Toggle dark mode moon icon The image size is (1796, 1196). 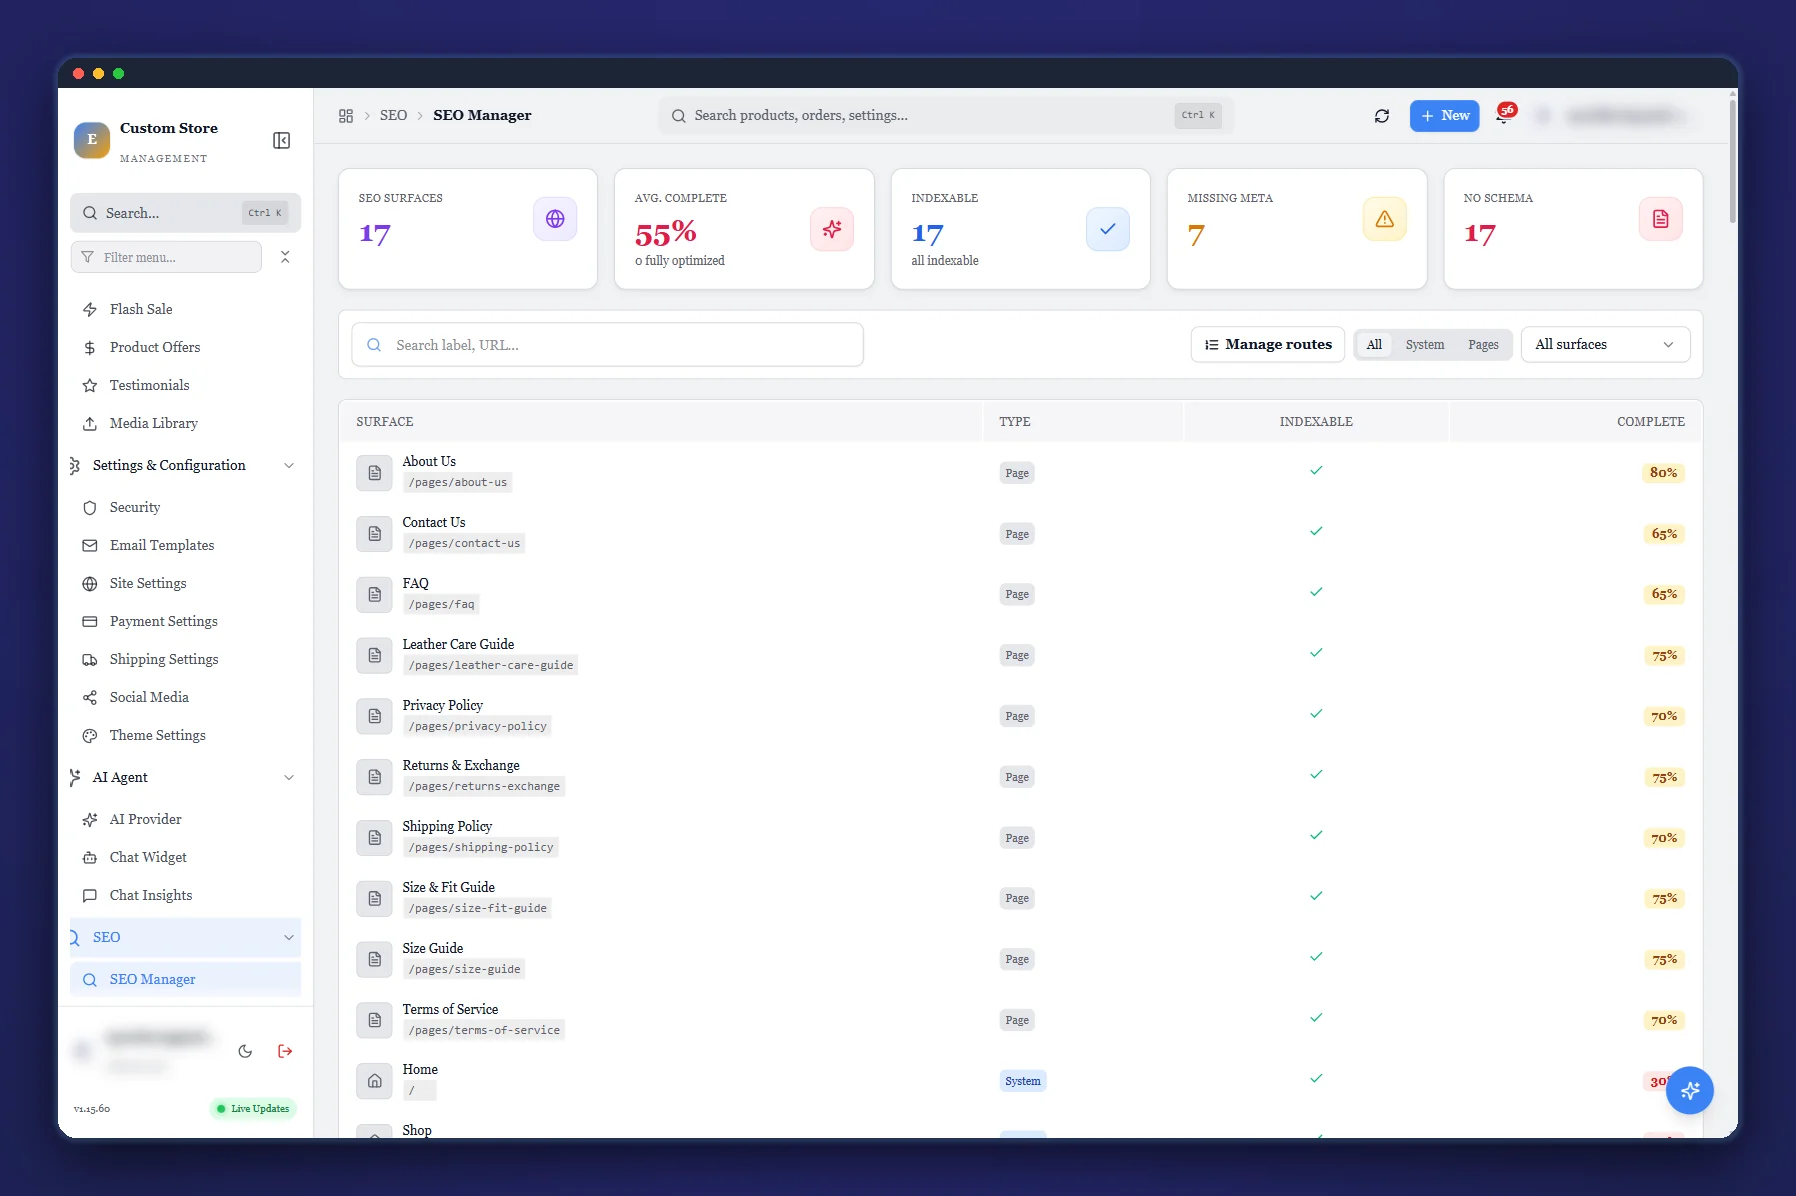click(245, 1051)
